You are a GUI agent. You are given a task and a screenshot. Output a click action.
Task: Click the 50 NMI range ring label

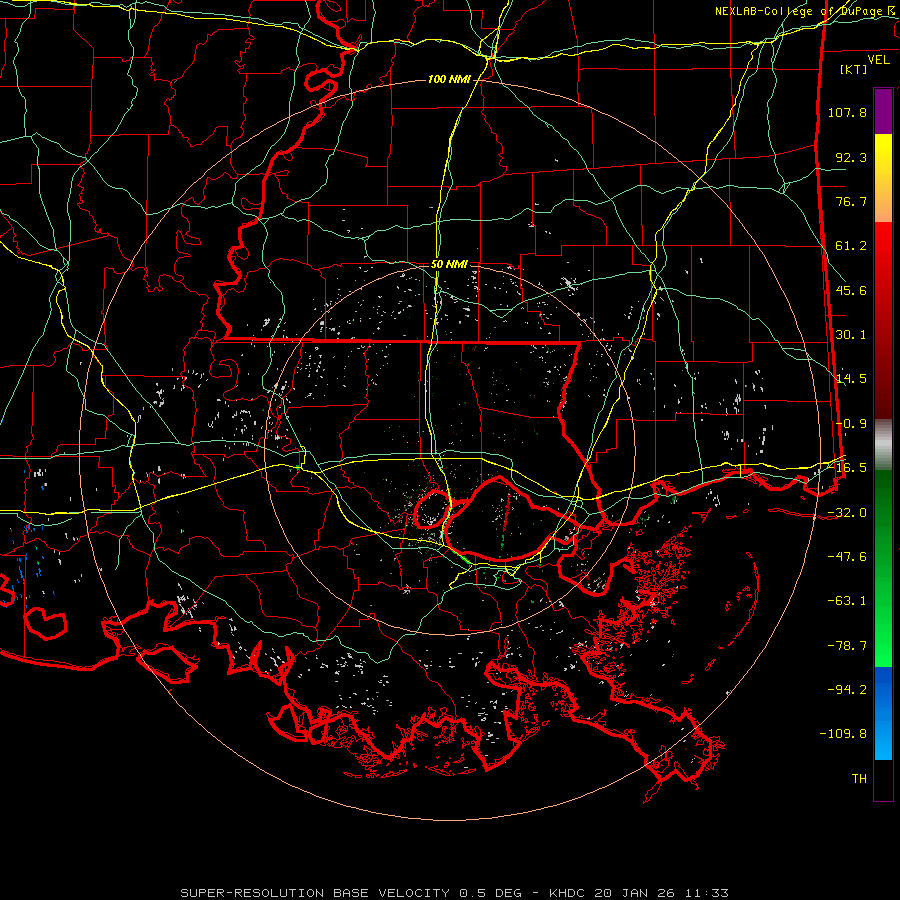449,264
